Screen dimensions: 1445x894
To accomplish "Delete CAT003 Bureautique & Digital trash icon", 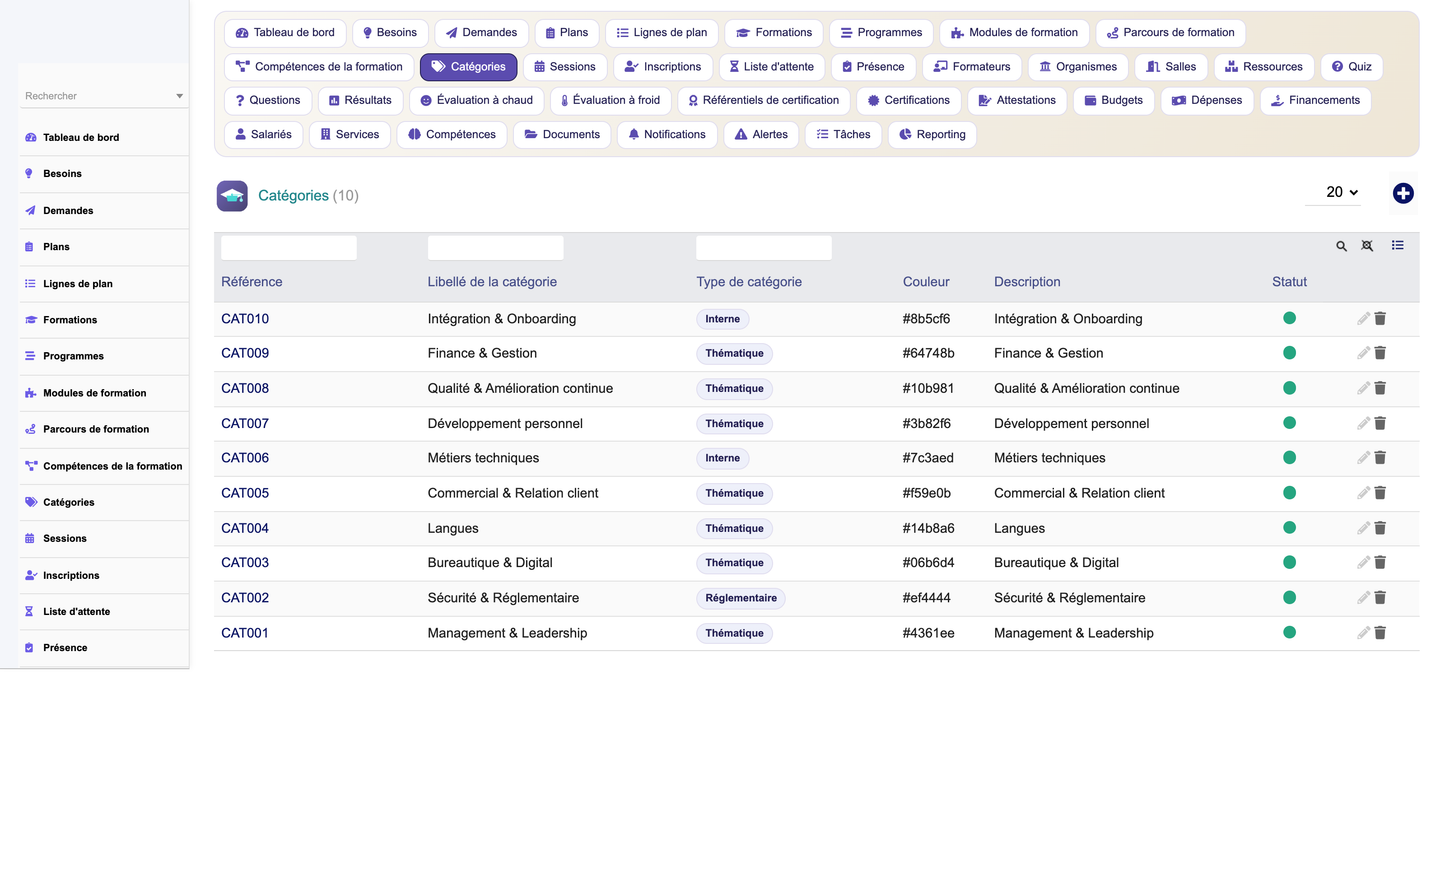I will pyautogui.click(x=1380, y=562).
